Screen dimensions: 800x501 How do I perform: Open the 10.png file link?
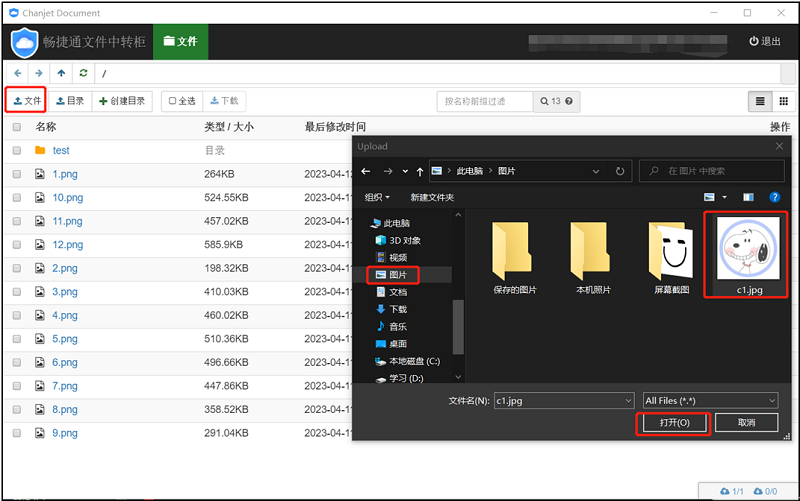click(x=67, y=198)
